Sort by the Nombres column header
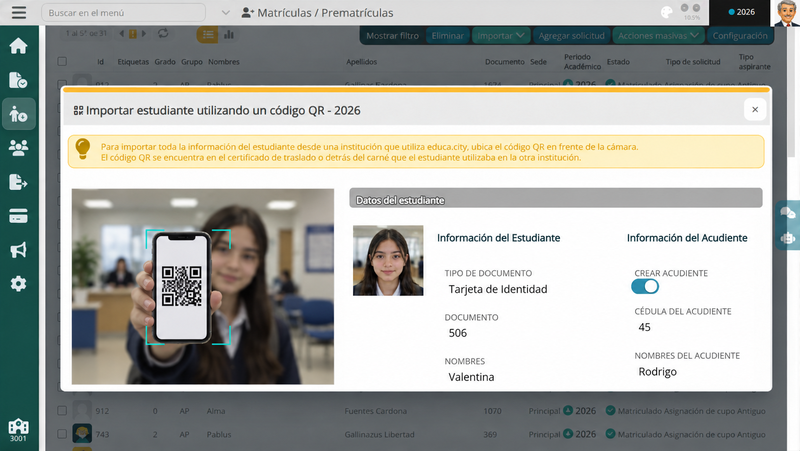This screenshot has width=800, height=451. 223,62
